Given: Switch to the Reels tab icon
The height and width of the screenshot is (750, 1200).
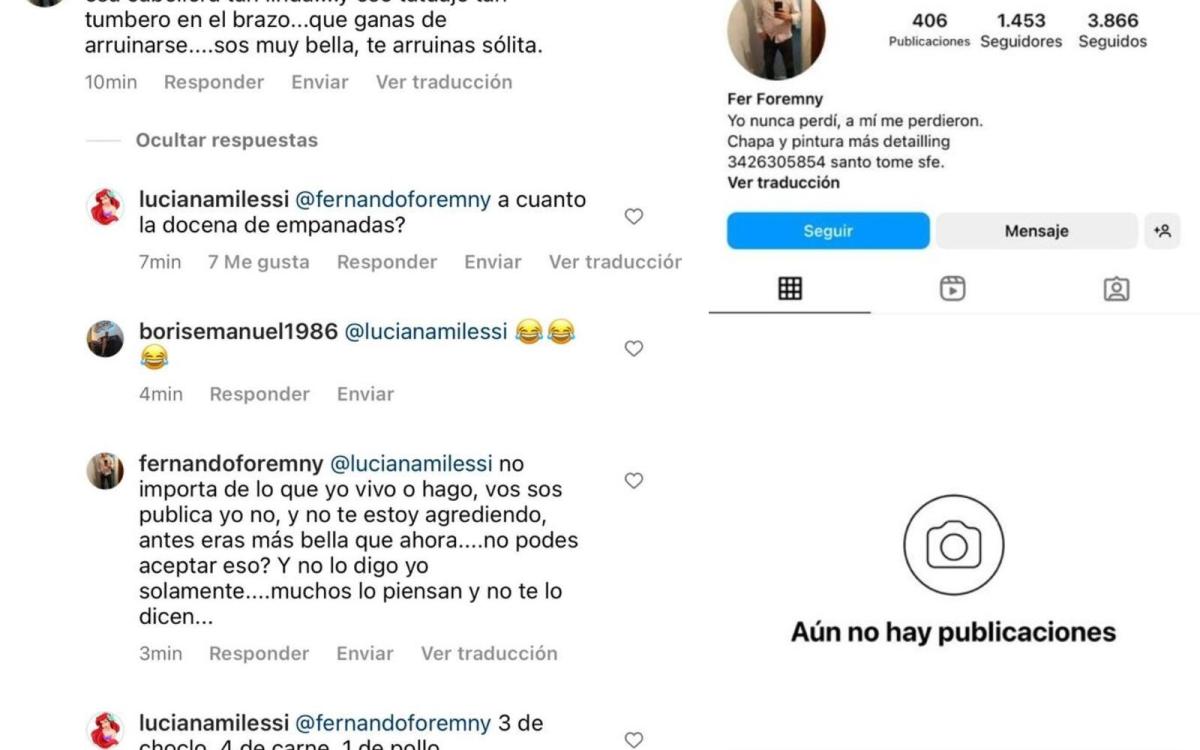Looking at the screenshot, I should coord(953,289).
